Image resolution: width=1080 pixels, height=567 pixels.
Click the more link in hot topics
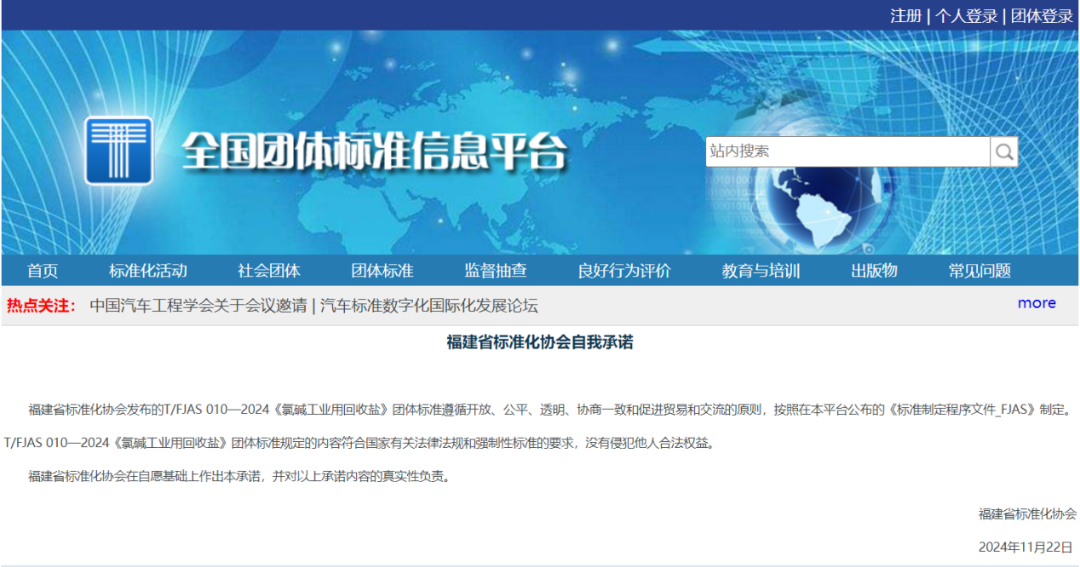pos(1037,303)
